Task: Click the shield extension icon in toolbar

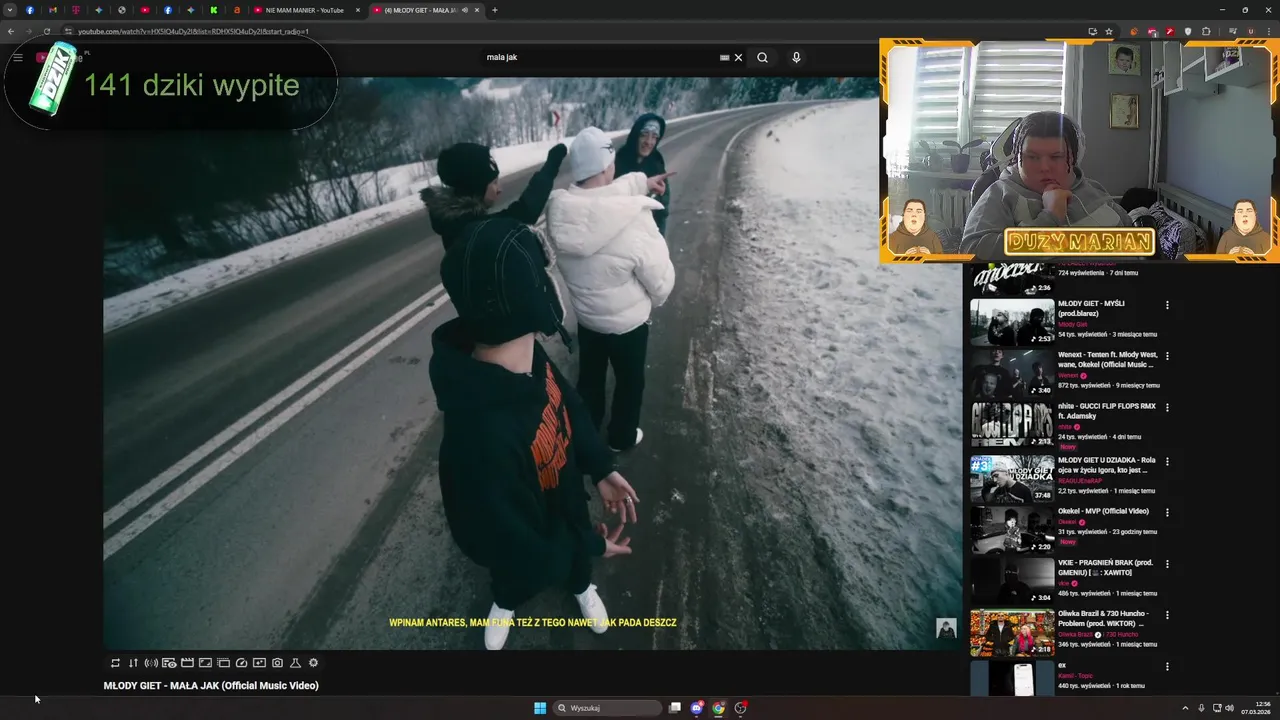Action: point(1188,31)
